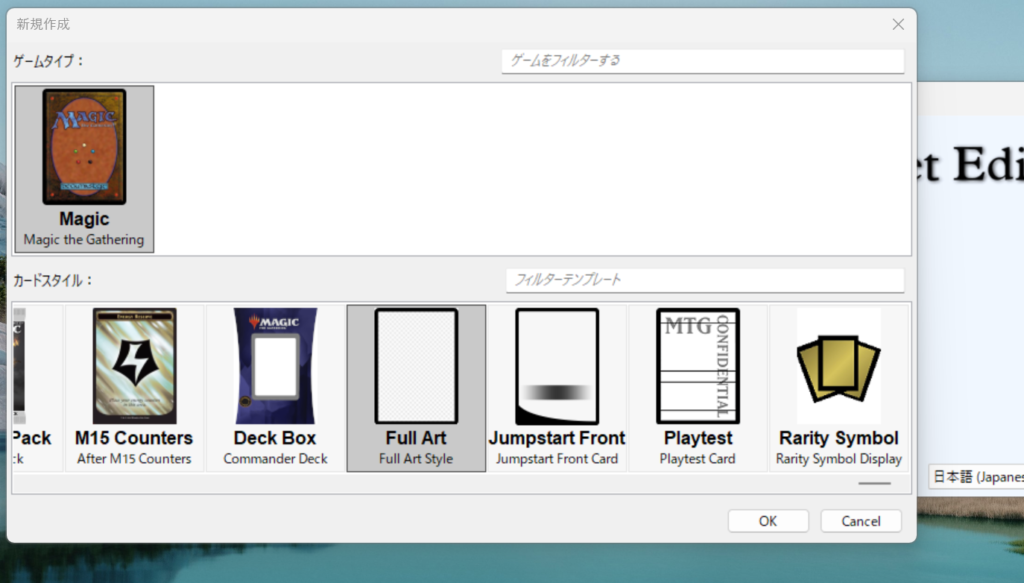Choose the M15 Counters card style thumbnail
The image size is (1024, 583).
[x=134, y=366]
